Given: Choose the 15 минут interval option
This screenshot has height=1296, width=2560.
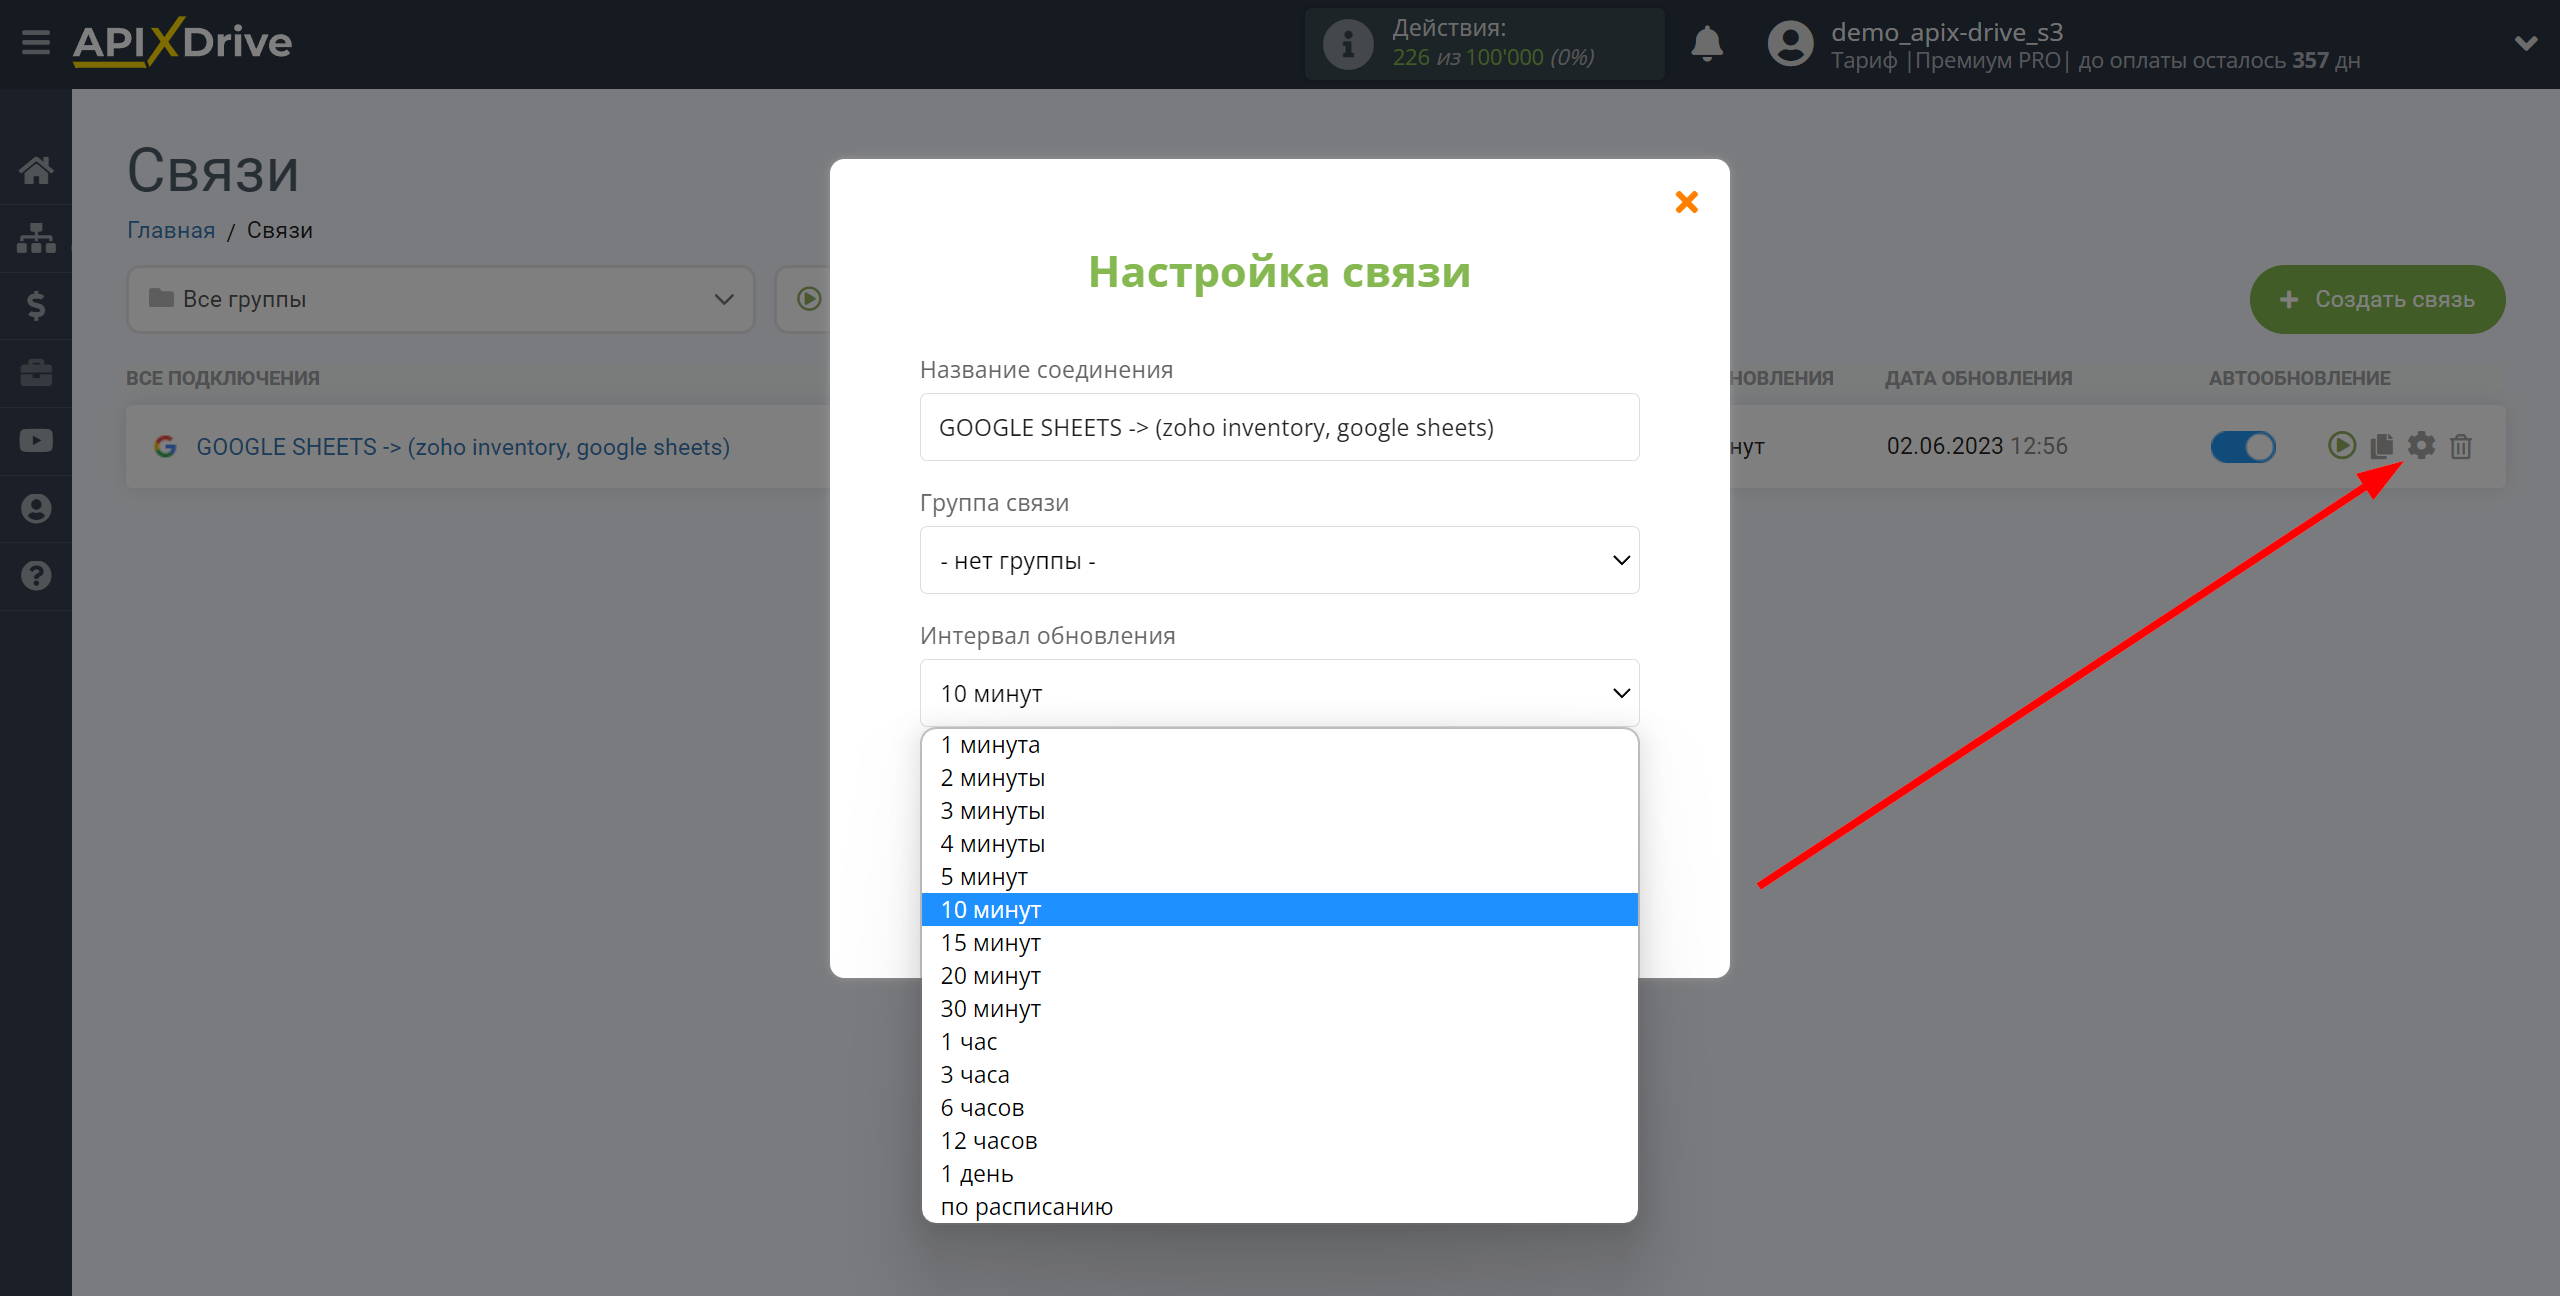Looking at the screenshot, I should pos(1280,943).
